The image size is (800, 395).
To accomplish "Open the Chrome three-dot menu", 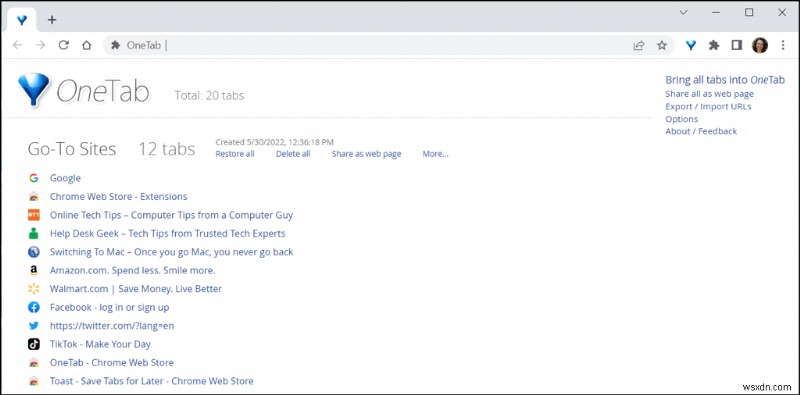I will [783, 45].
